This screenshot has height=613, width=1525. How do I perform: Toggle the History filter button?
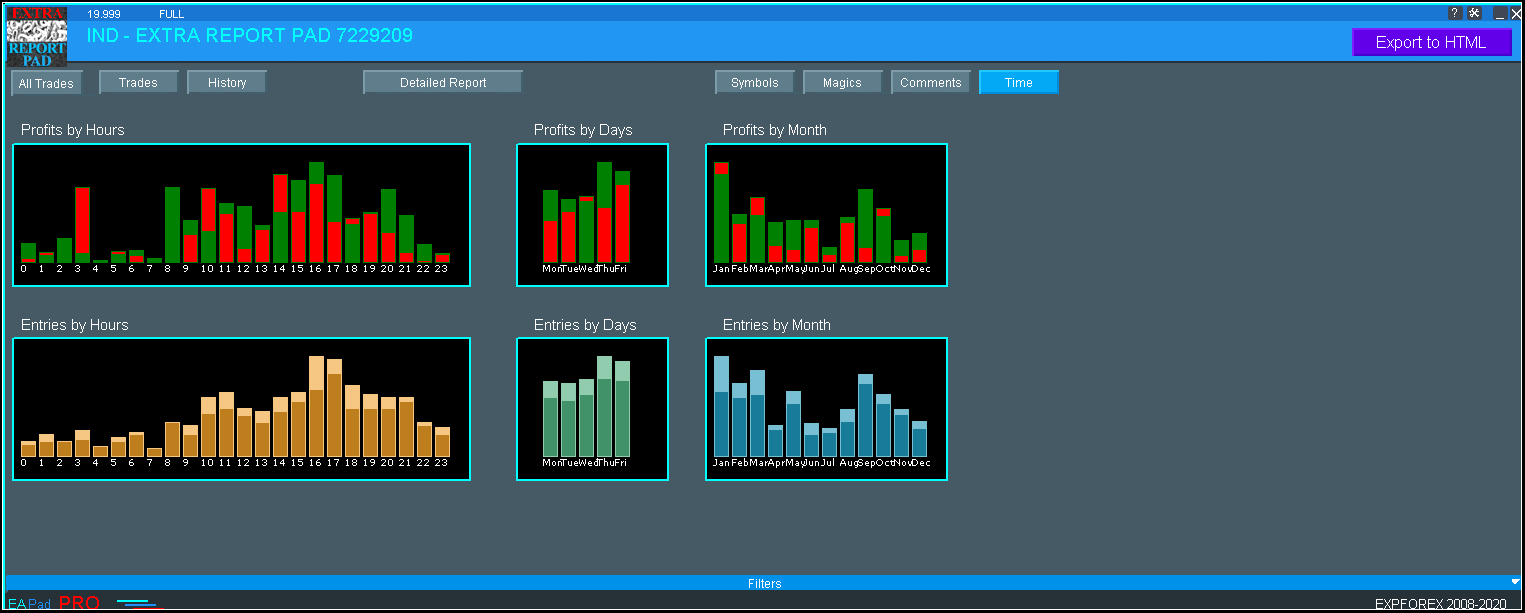tap(227, 83)
